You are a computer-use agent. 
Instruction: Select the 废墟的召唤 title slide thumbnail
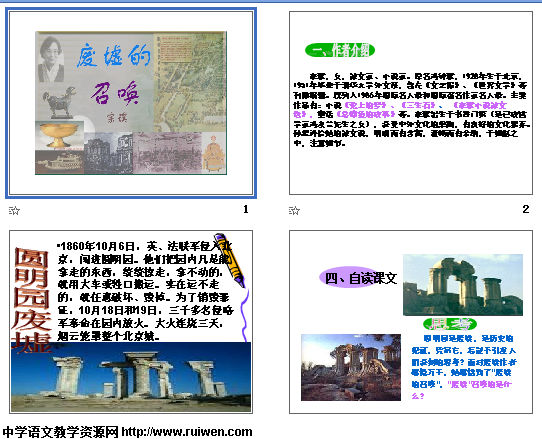pos(131,103)
